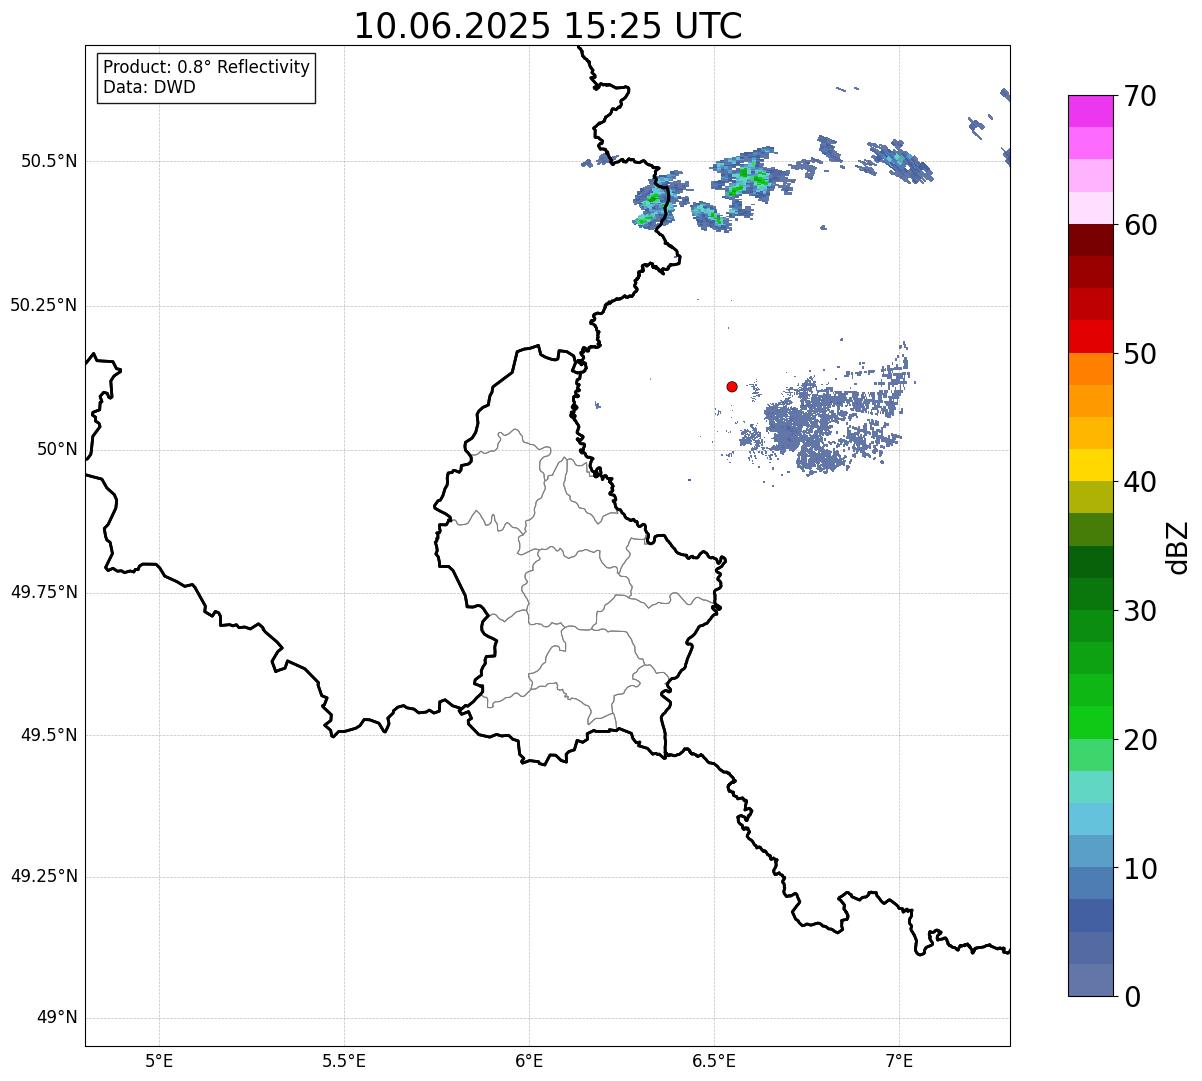This screenshot has height=1081, width=1202.
Task: Click the 5.5°E longitude label
Action: tap(344, 1061)
